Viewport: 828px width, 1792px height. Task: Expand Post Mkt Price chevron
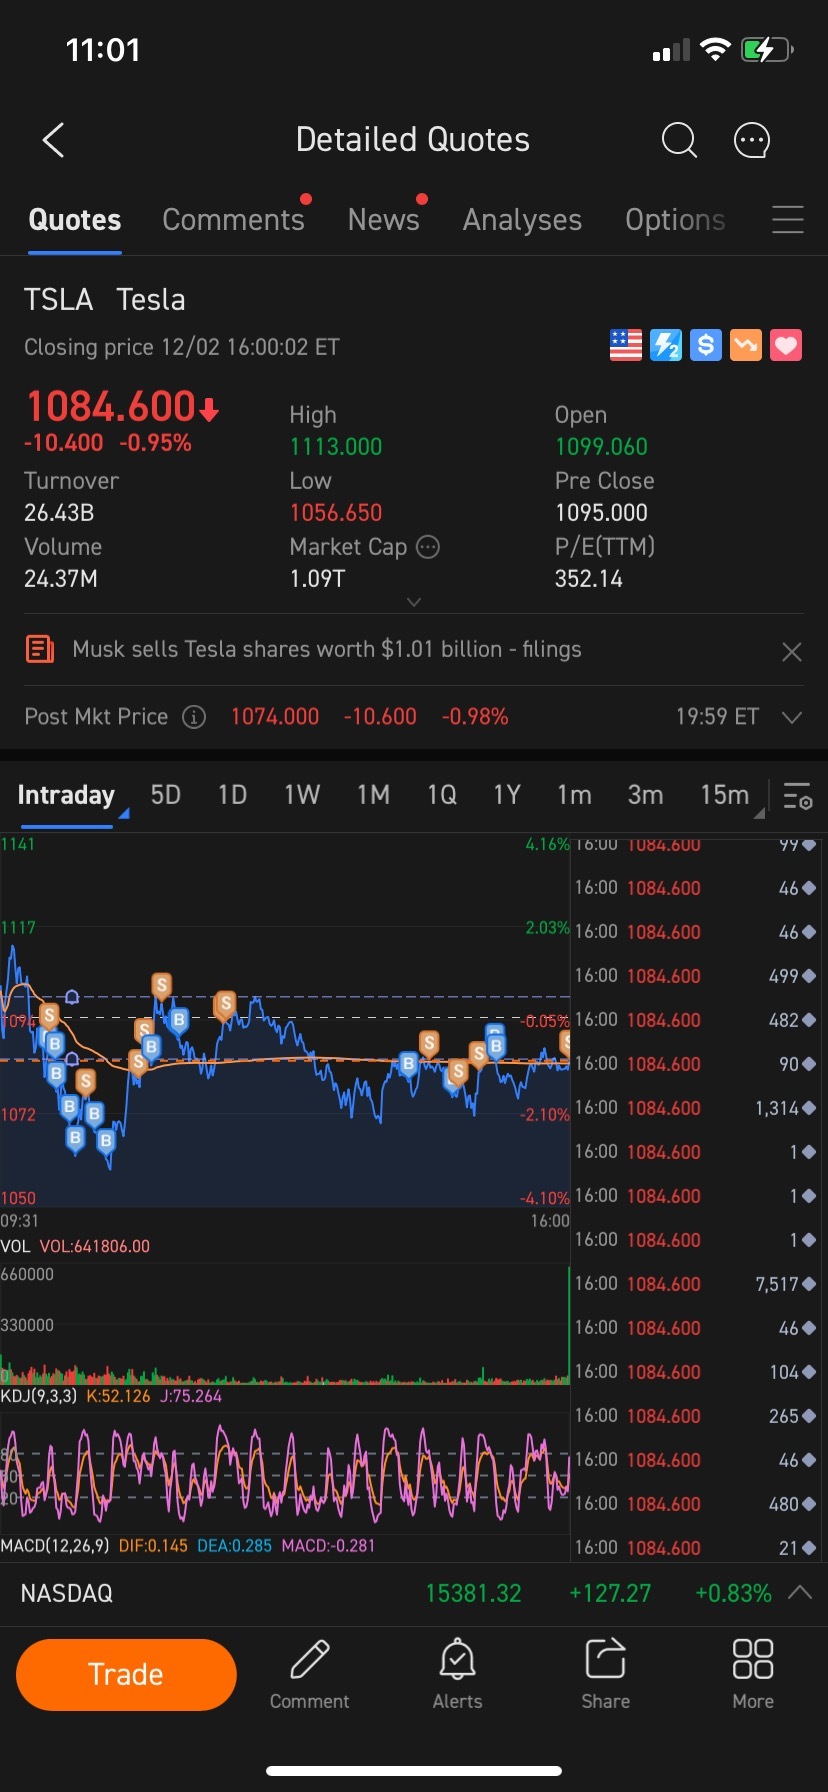point(792,717)
